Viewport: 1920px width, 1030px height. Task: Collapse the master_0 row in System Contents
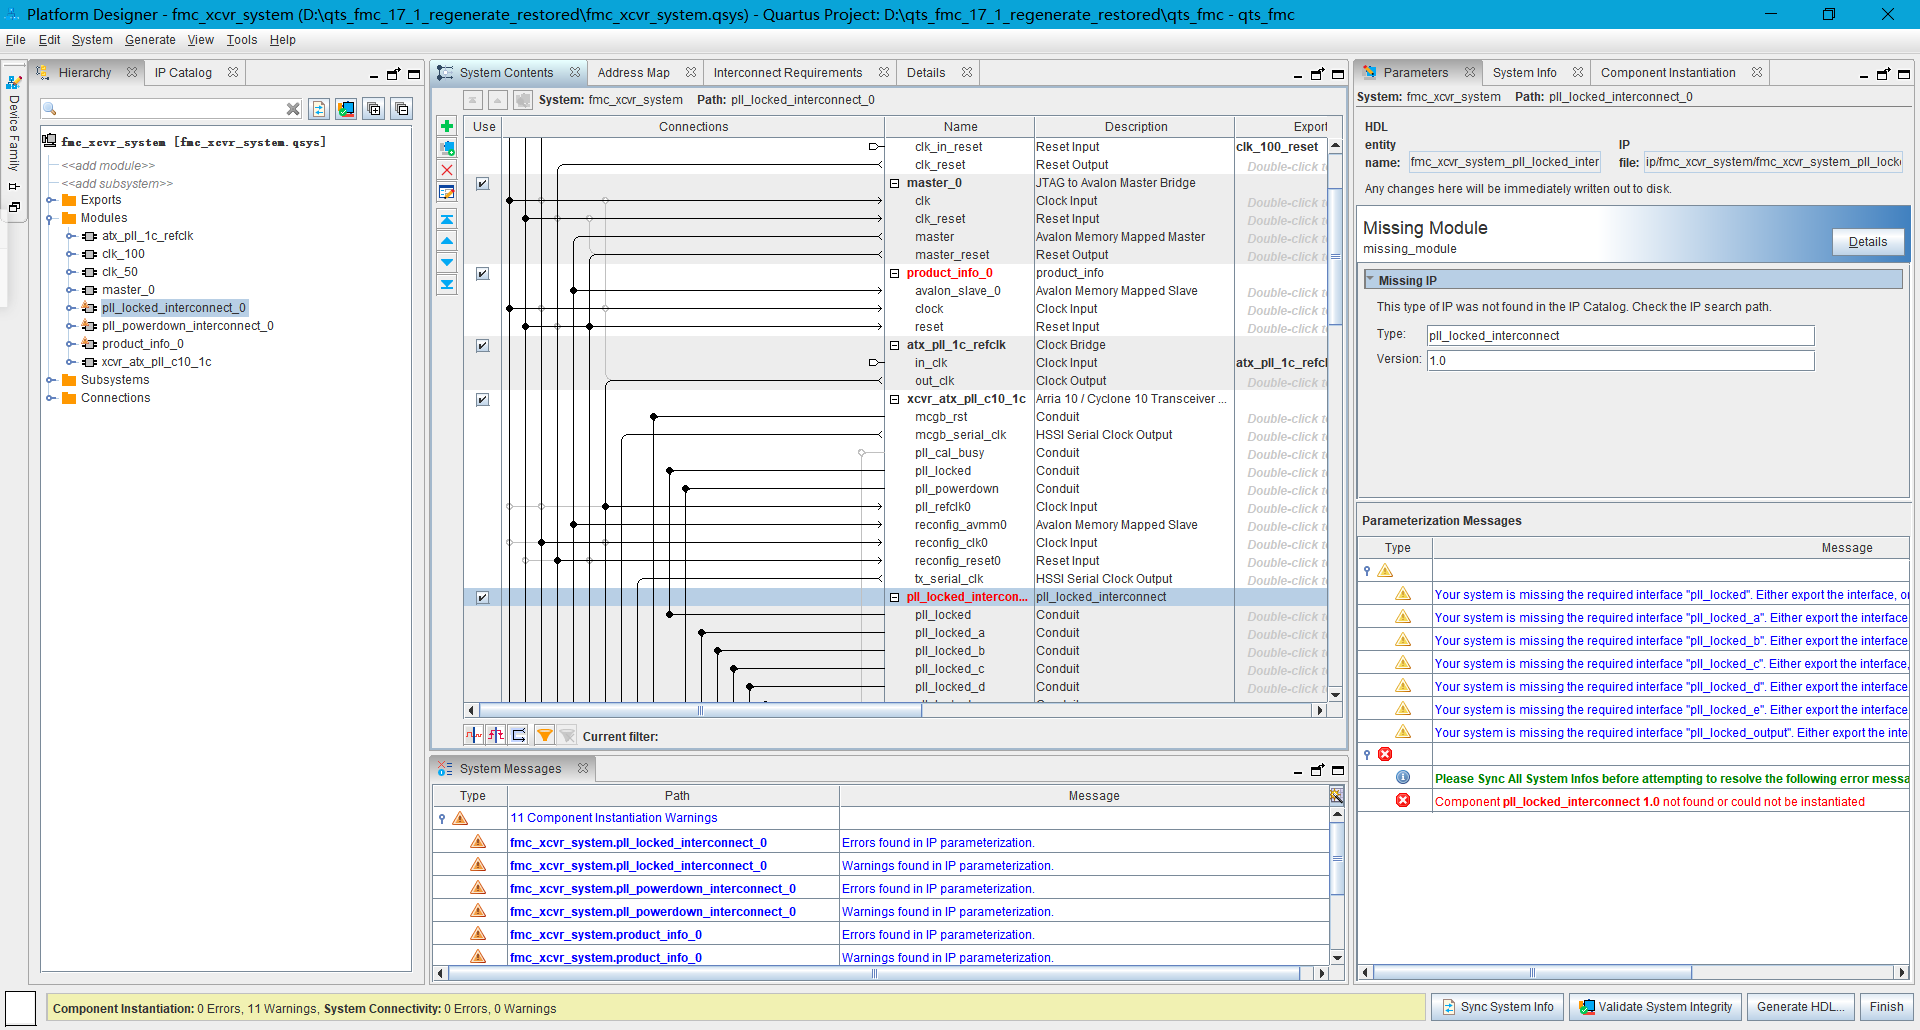point(895,184)
